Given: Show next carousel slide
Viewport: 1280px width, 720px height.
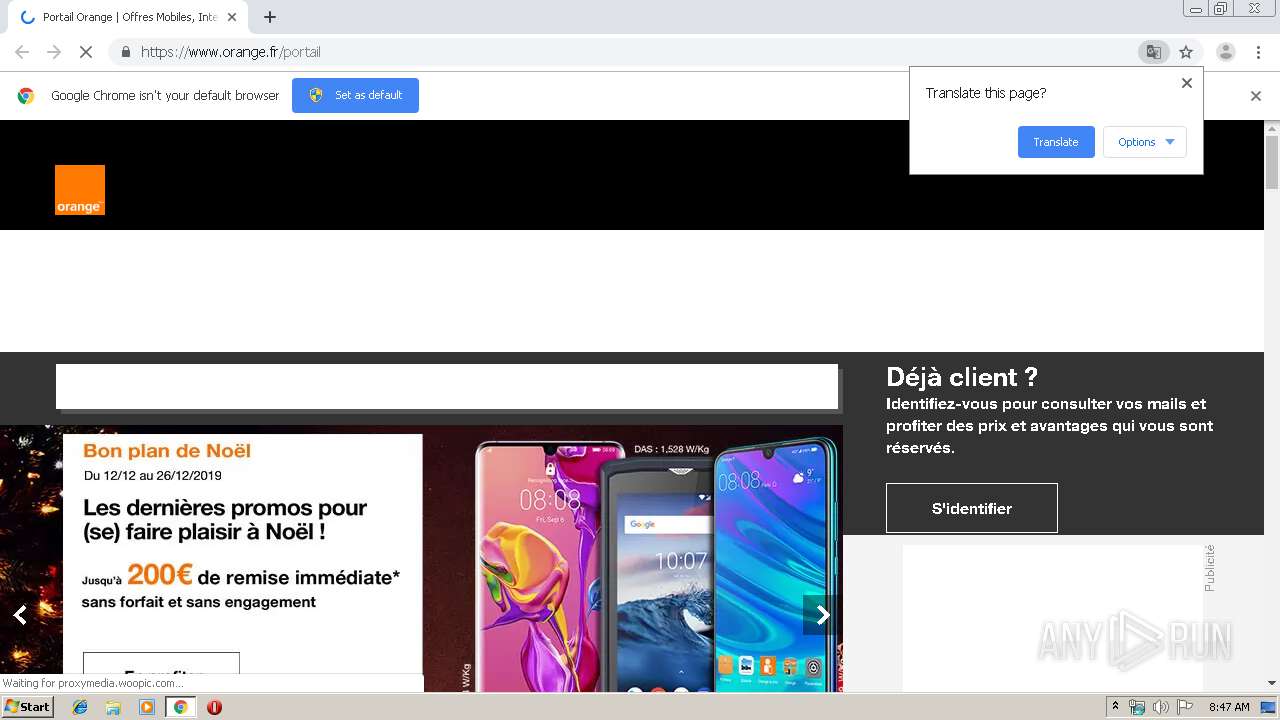Looking at the screenshot, I should coord(822,615).
